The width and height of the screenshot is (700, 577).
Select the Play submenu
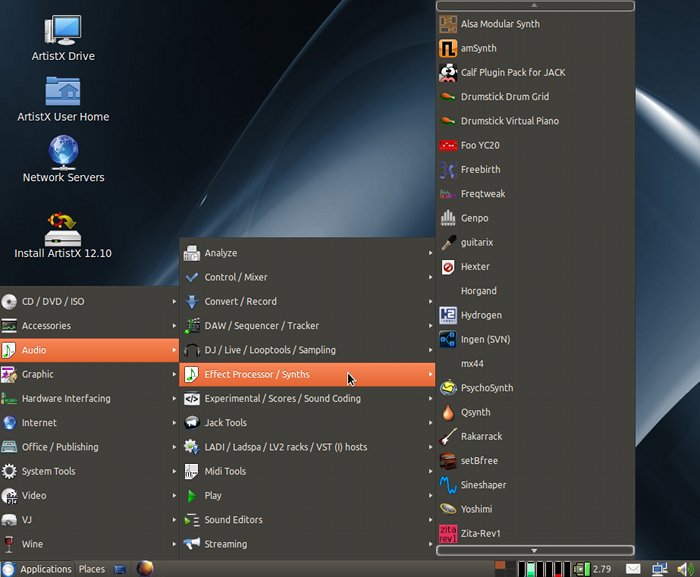pyautogui.click(x=308, y=496)
